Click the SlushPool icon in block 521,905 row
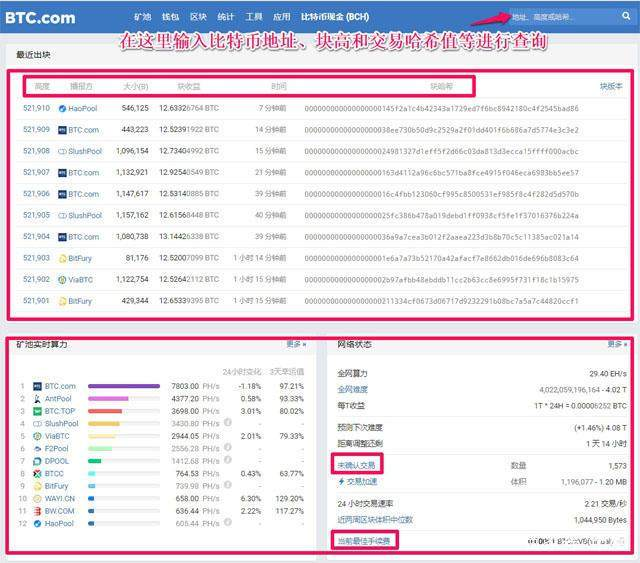 tap(62, 216)
